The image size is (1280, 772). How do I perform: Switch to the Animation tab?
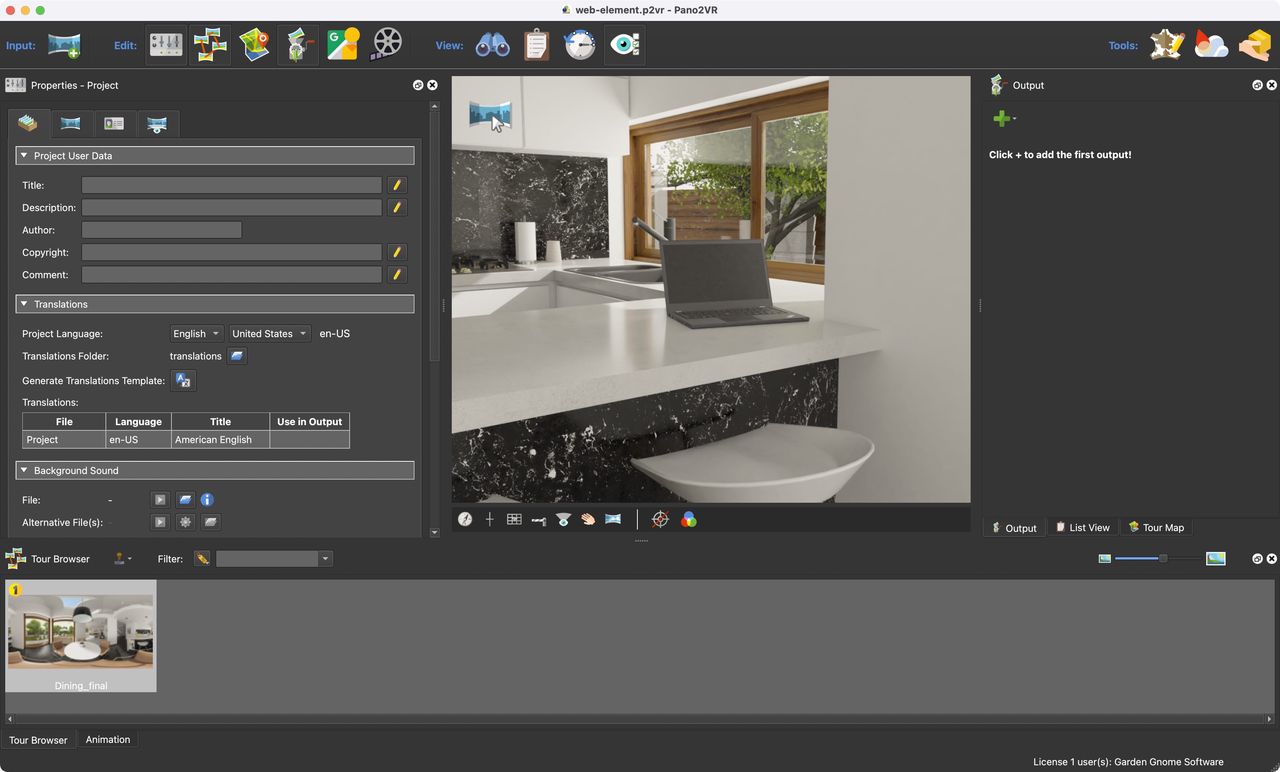pyautogui.click(x=108, y=740)
